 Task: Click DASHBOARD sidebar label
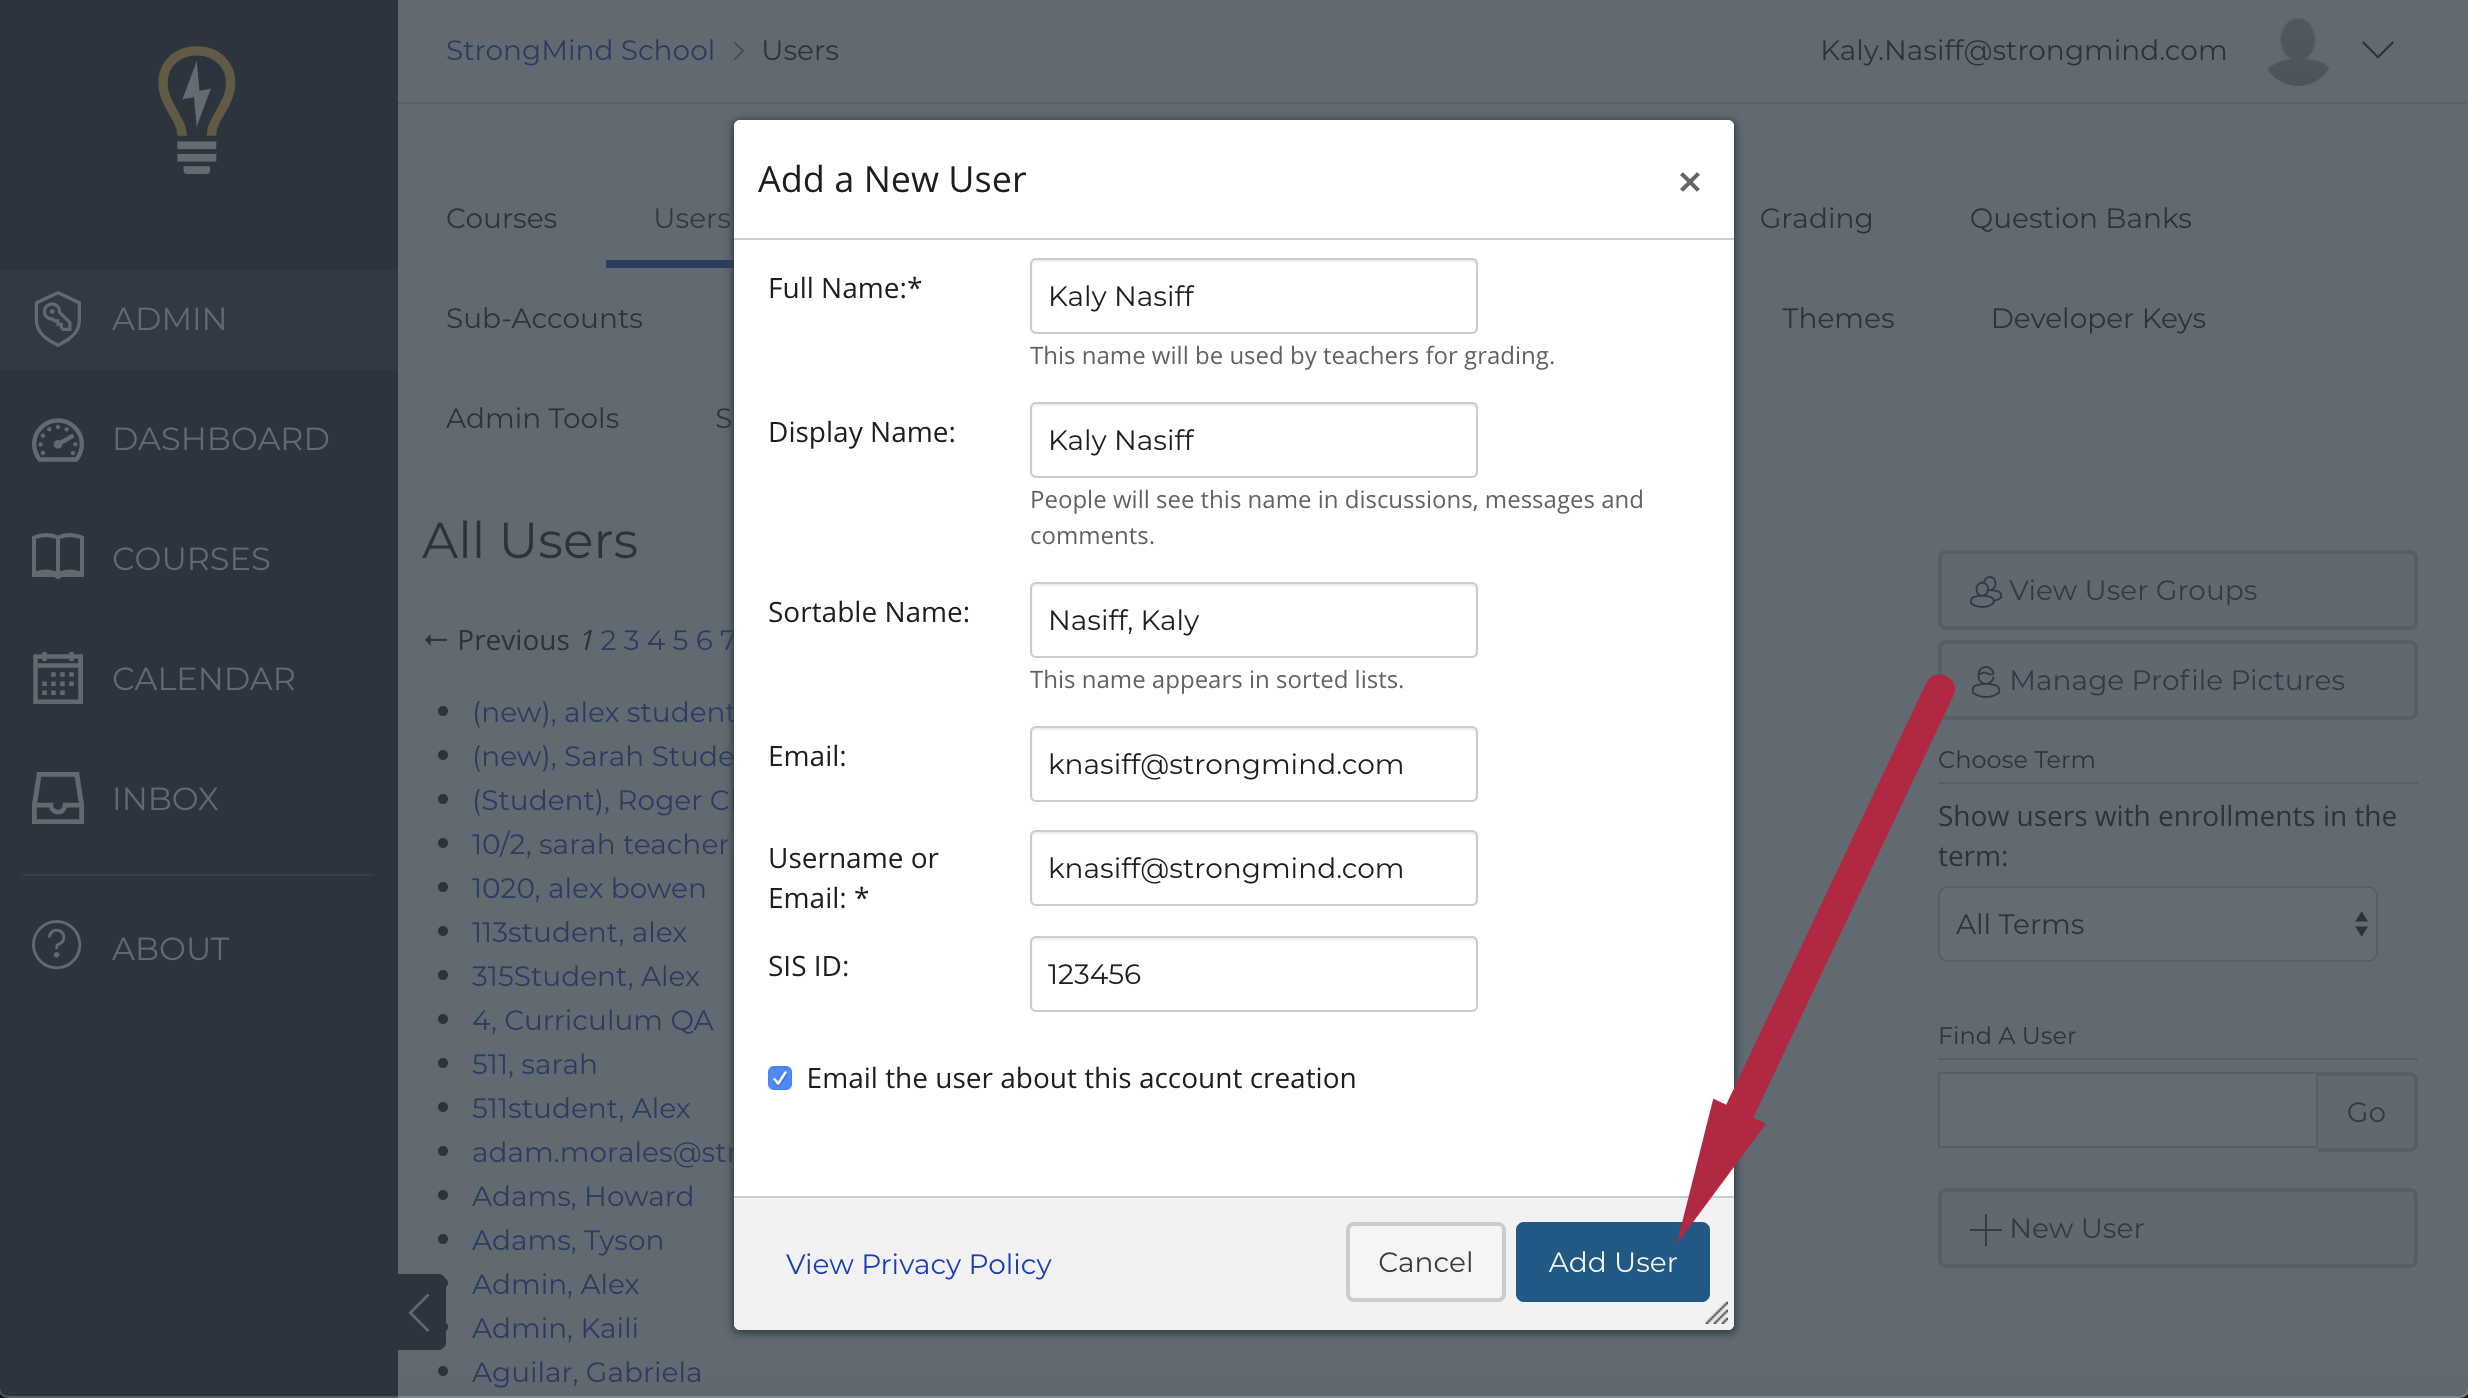click(x=220, y=439)
